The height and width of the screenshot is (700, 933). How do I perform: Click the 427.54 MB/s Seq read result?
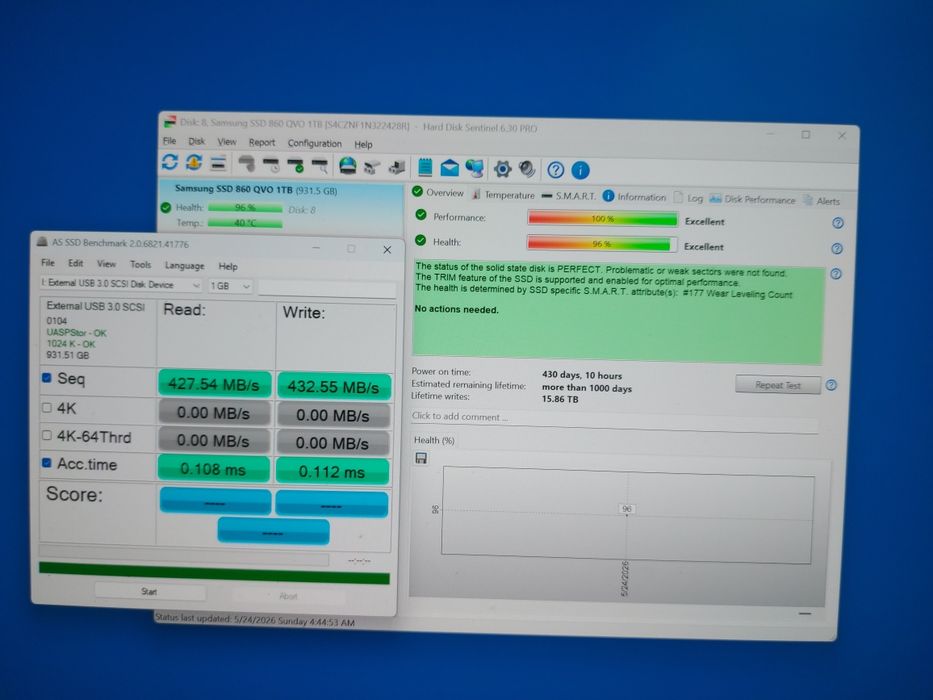pos(214,385)
